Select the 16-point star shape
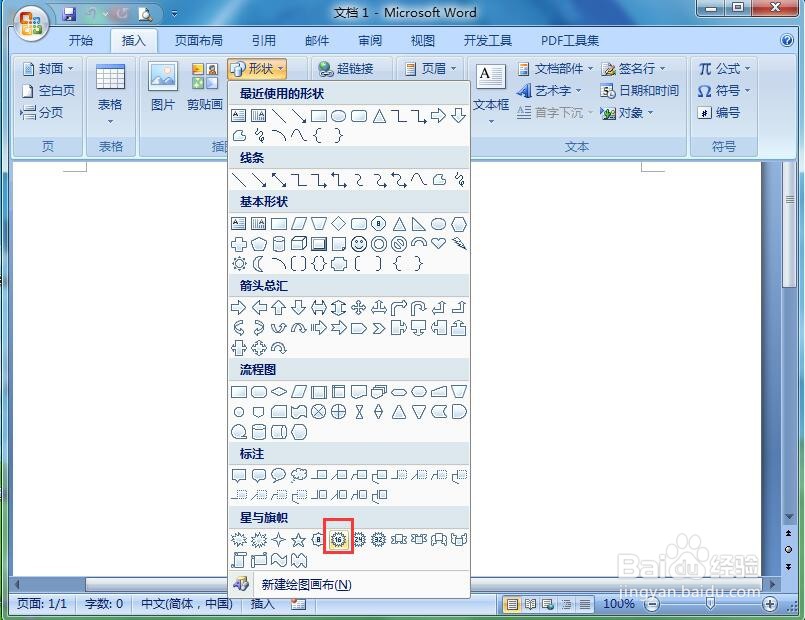 point(338,539)
